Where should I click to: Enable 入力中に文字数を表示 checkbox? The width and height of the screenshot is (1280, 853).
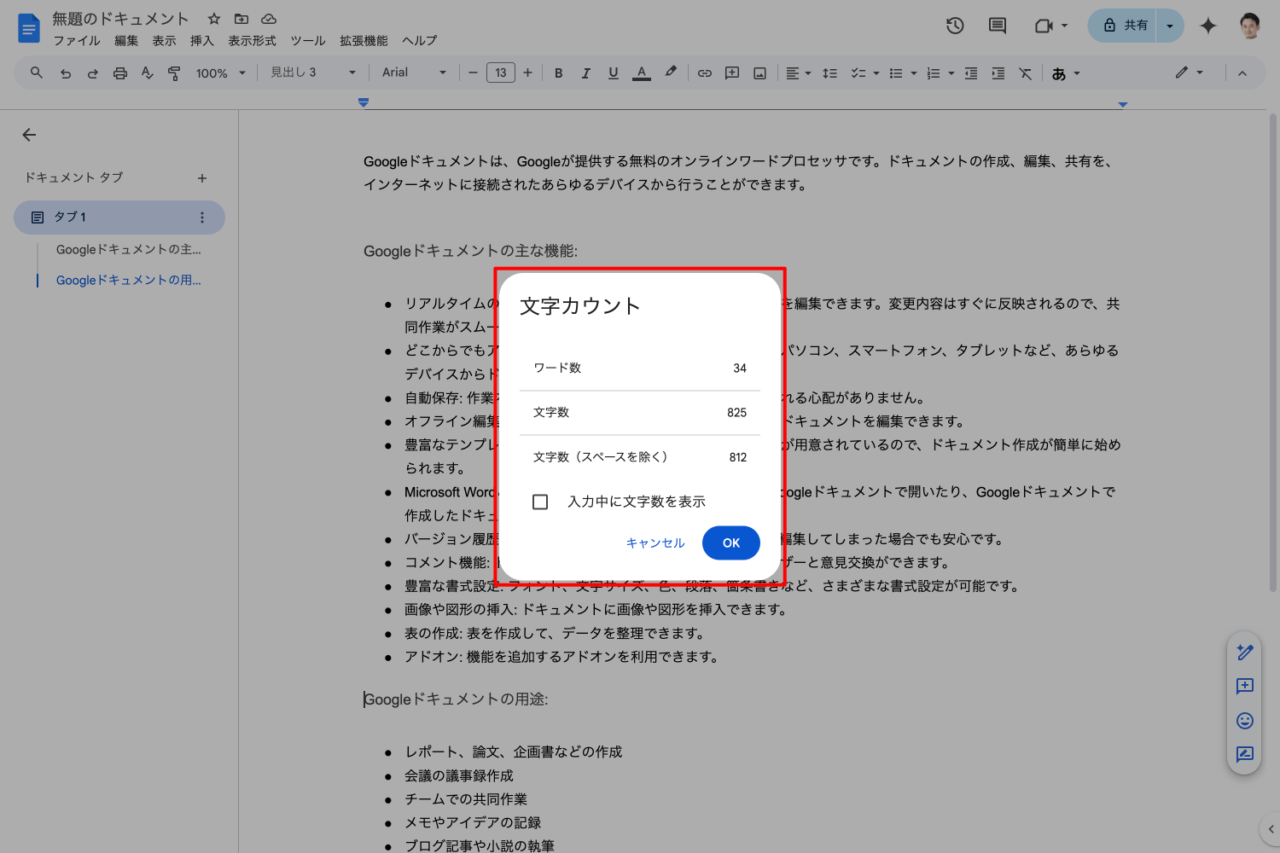point(540,502)
